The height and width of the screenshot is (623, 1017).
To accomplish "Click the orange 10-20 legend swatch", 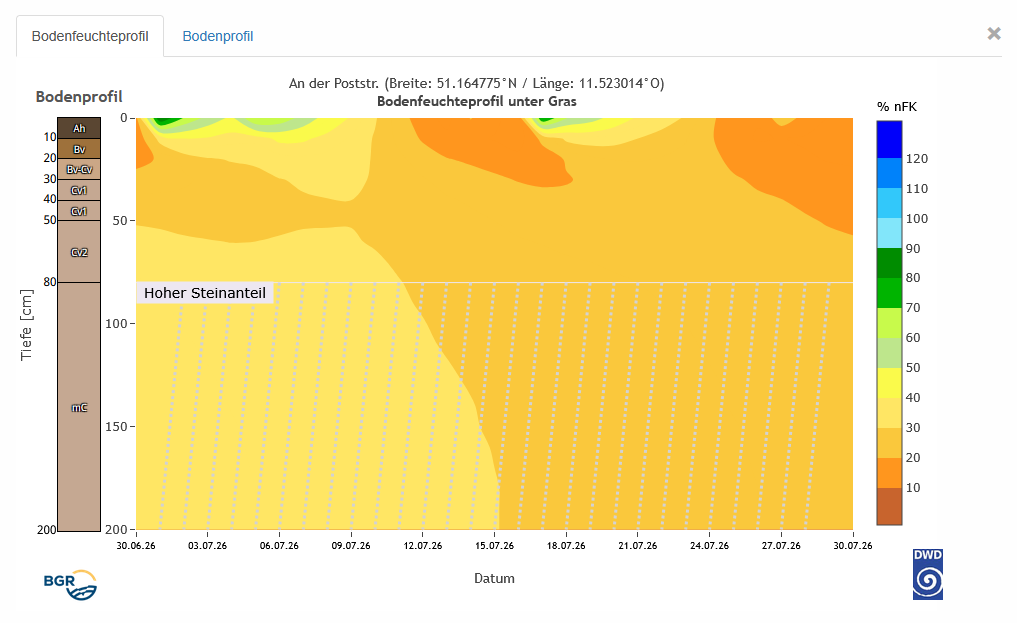I will click(889, 473).
